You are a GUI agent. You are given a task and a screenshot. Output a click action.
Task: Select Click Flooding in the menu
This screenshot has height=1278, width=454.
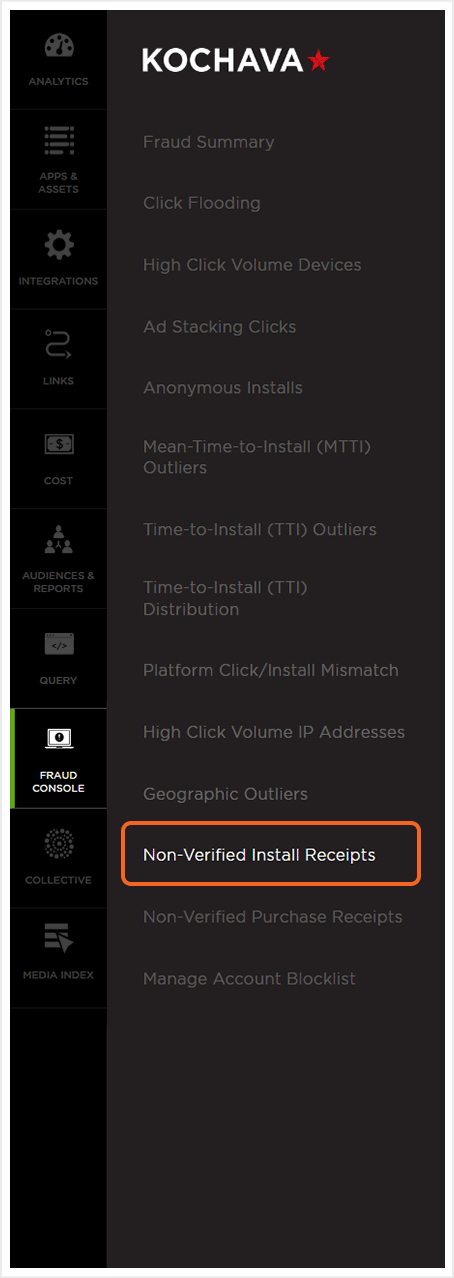(202, 203)
